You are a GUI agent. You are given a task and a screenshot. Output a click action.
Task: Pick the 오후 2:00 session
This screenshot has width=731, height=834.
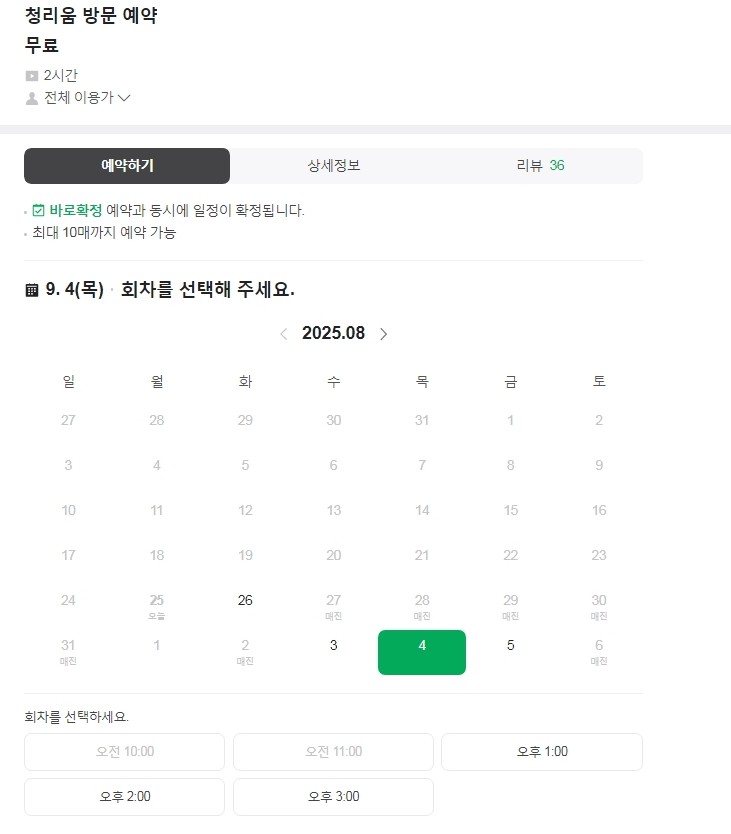pyautogui.click(x=124, y=797)
